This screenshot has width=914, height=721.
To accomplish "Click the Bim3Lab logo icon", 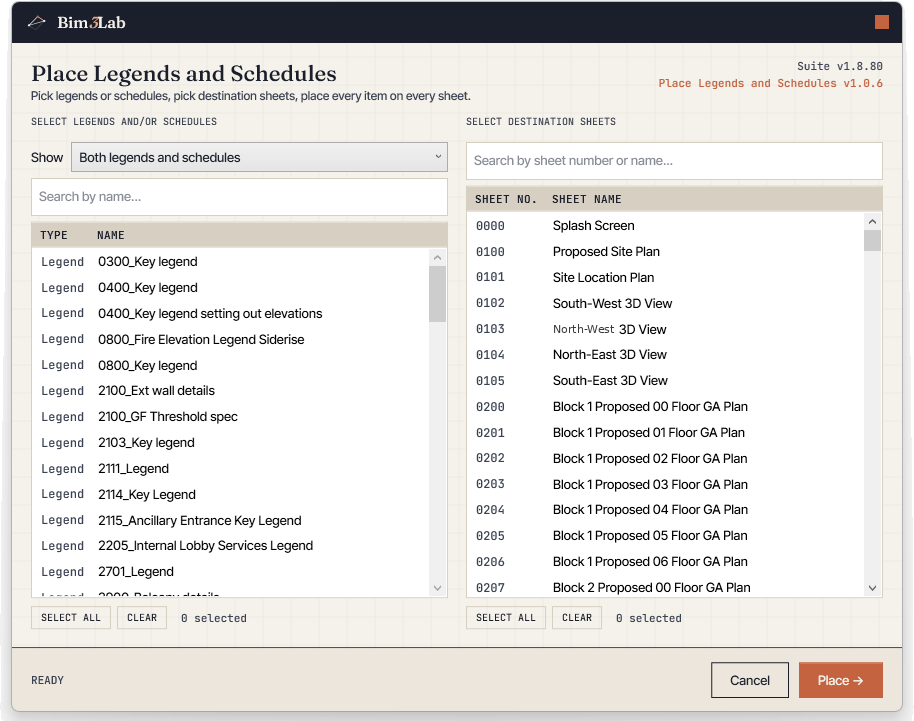I will 36,23.
